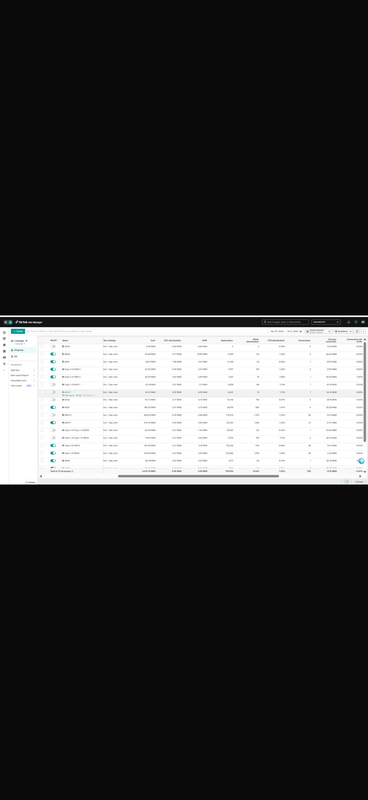
Task: Open the user avatar in top-right corner
Action: [x=363, y=322]
